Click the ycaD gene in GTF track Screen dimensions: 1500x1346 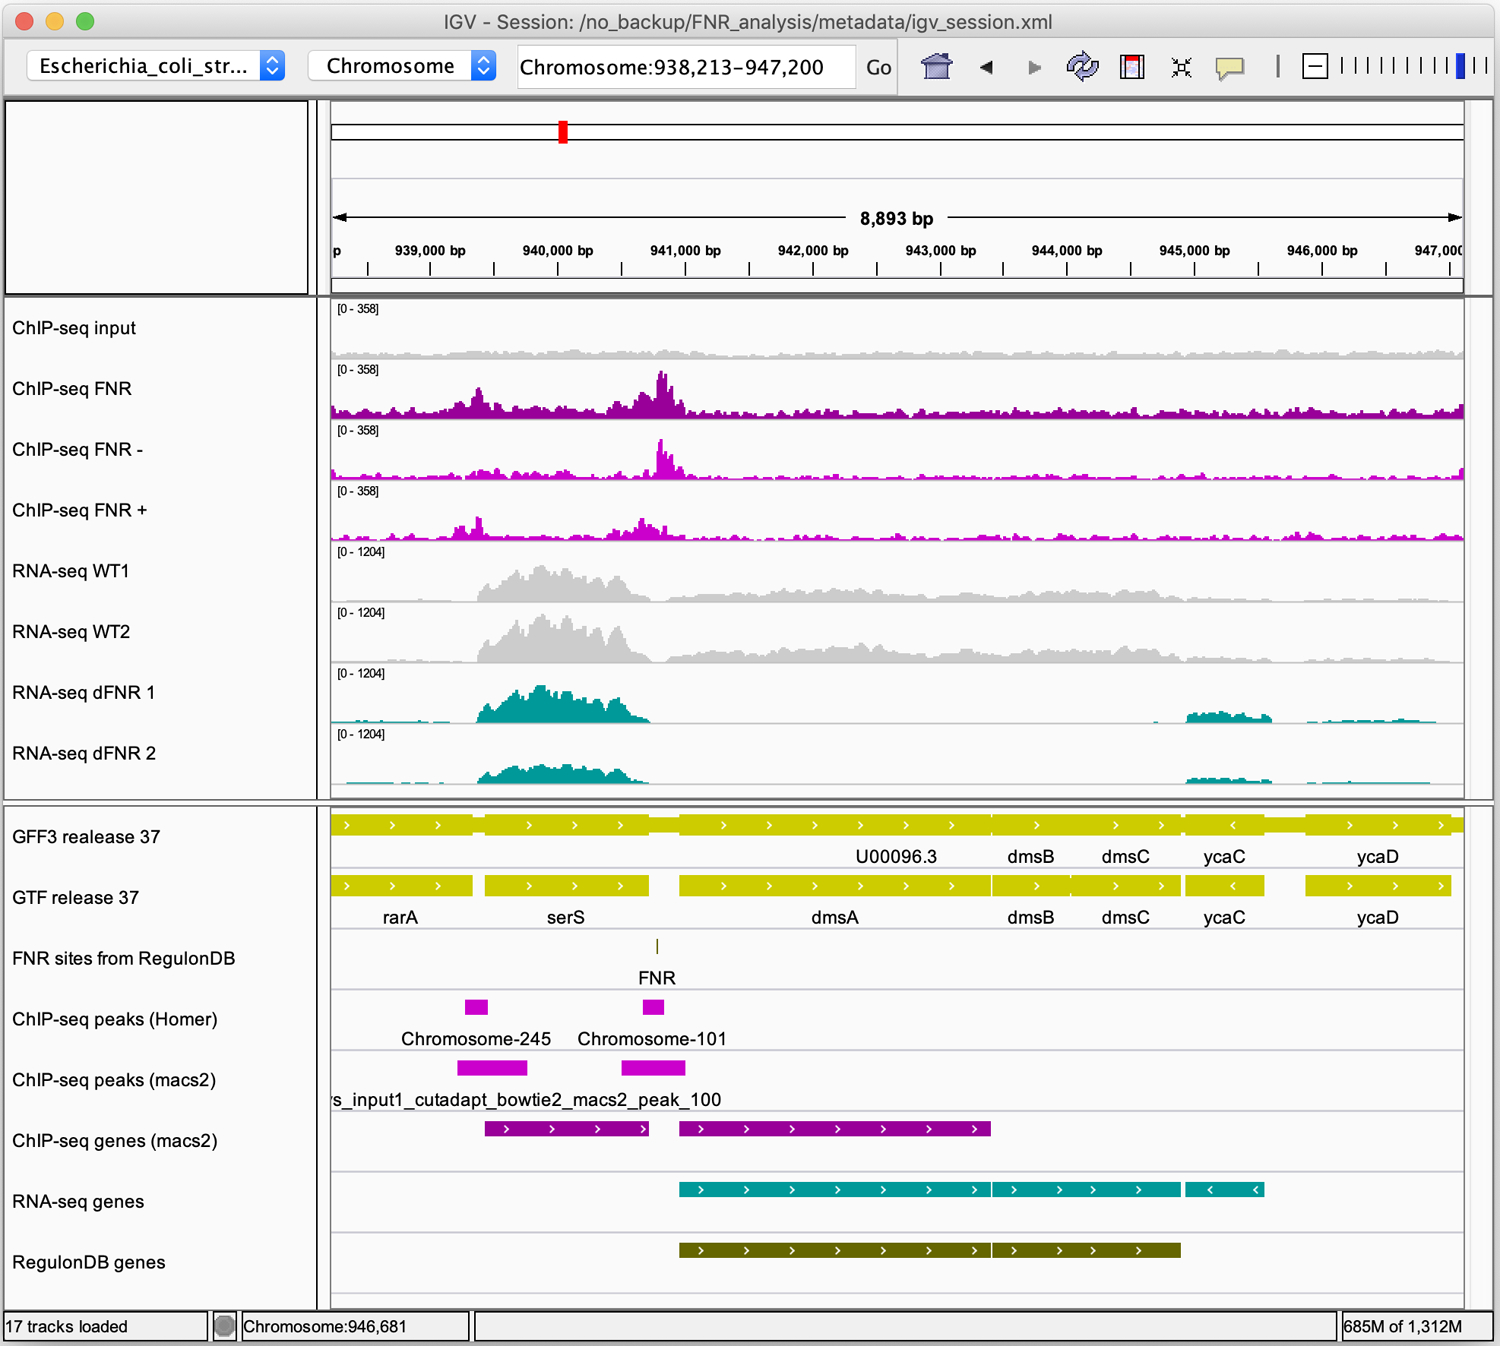pos(1378,886)
